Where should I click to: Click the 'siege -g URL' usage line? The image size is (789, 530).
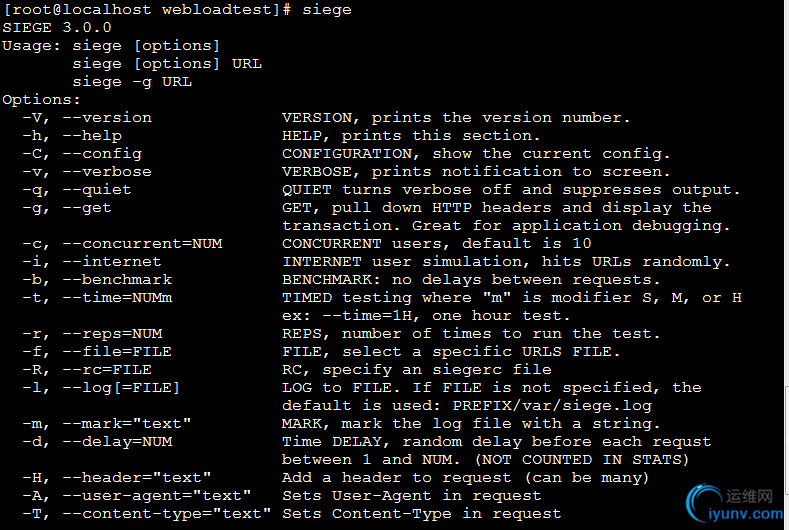click(132, 82)
